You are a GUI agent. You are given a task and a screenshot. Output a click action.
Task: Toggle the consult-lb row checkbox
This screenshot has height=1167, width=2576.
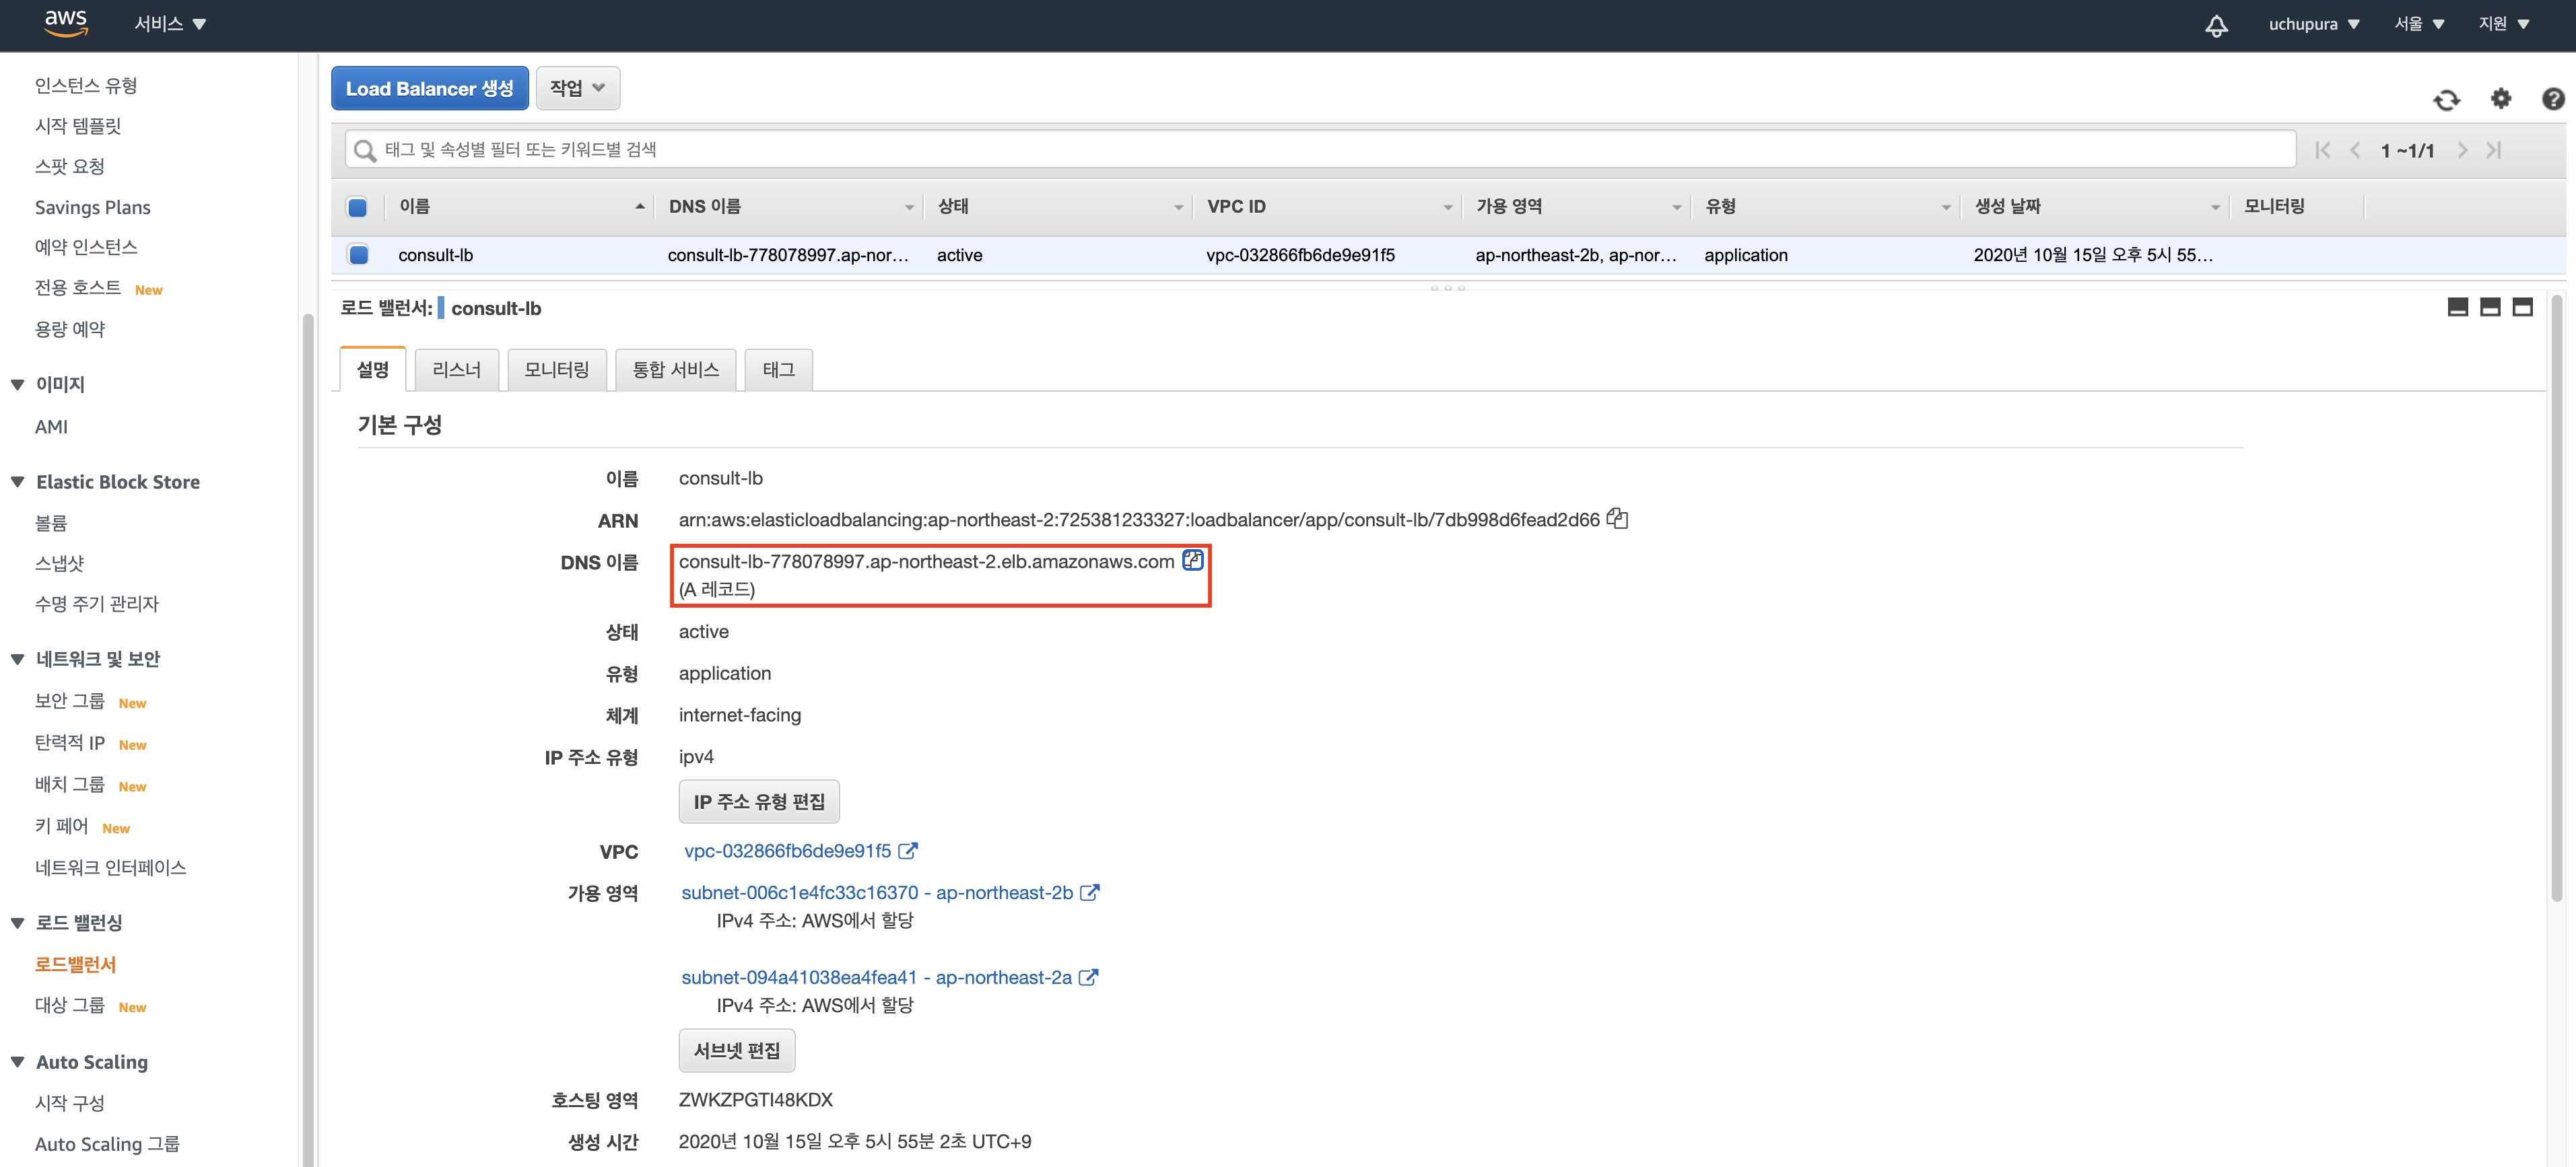click(x=358, y=255)
